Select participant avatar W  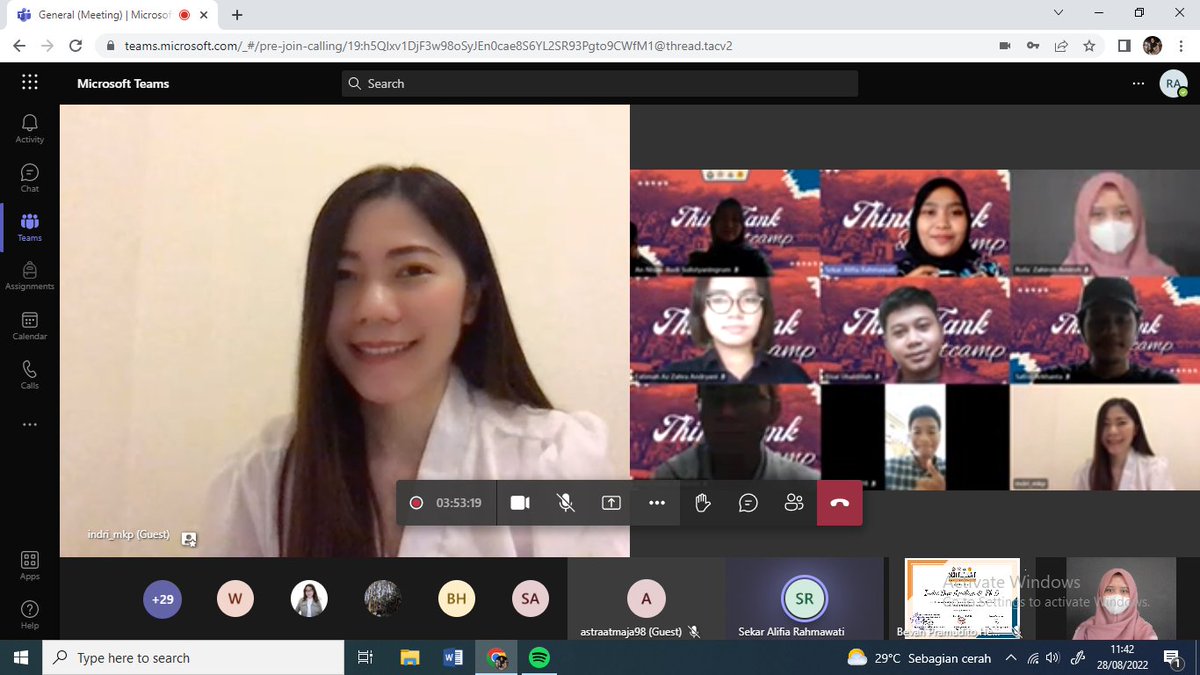235,599
